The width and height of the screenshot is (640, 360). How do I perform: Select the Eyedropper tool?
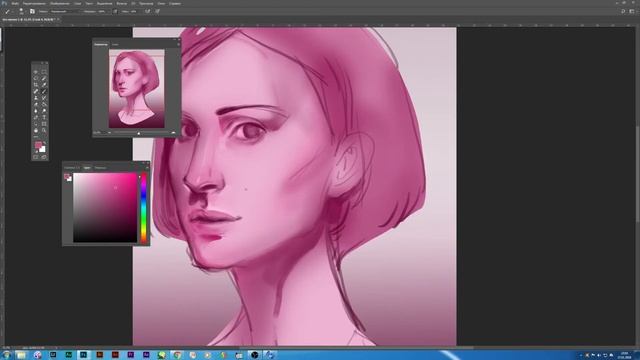(44, 85)
